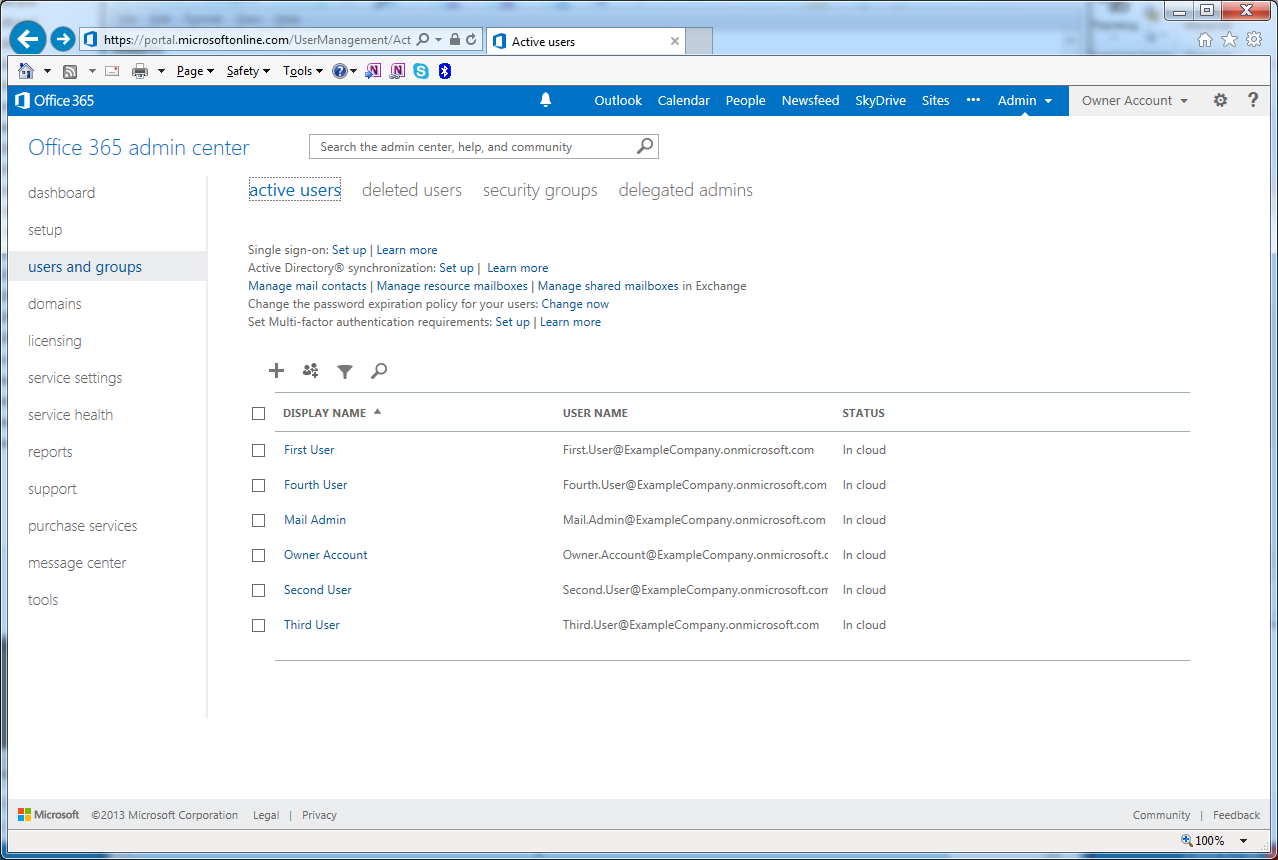Open the notifications bell icon
The width and height of the screenshot is (1278, 860).
(546, 100)
